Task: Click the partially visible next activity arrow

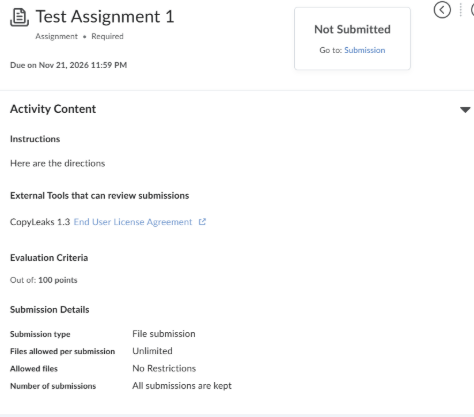Action: [472, 10]
